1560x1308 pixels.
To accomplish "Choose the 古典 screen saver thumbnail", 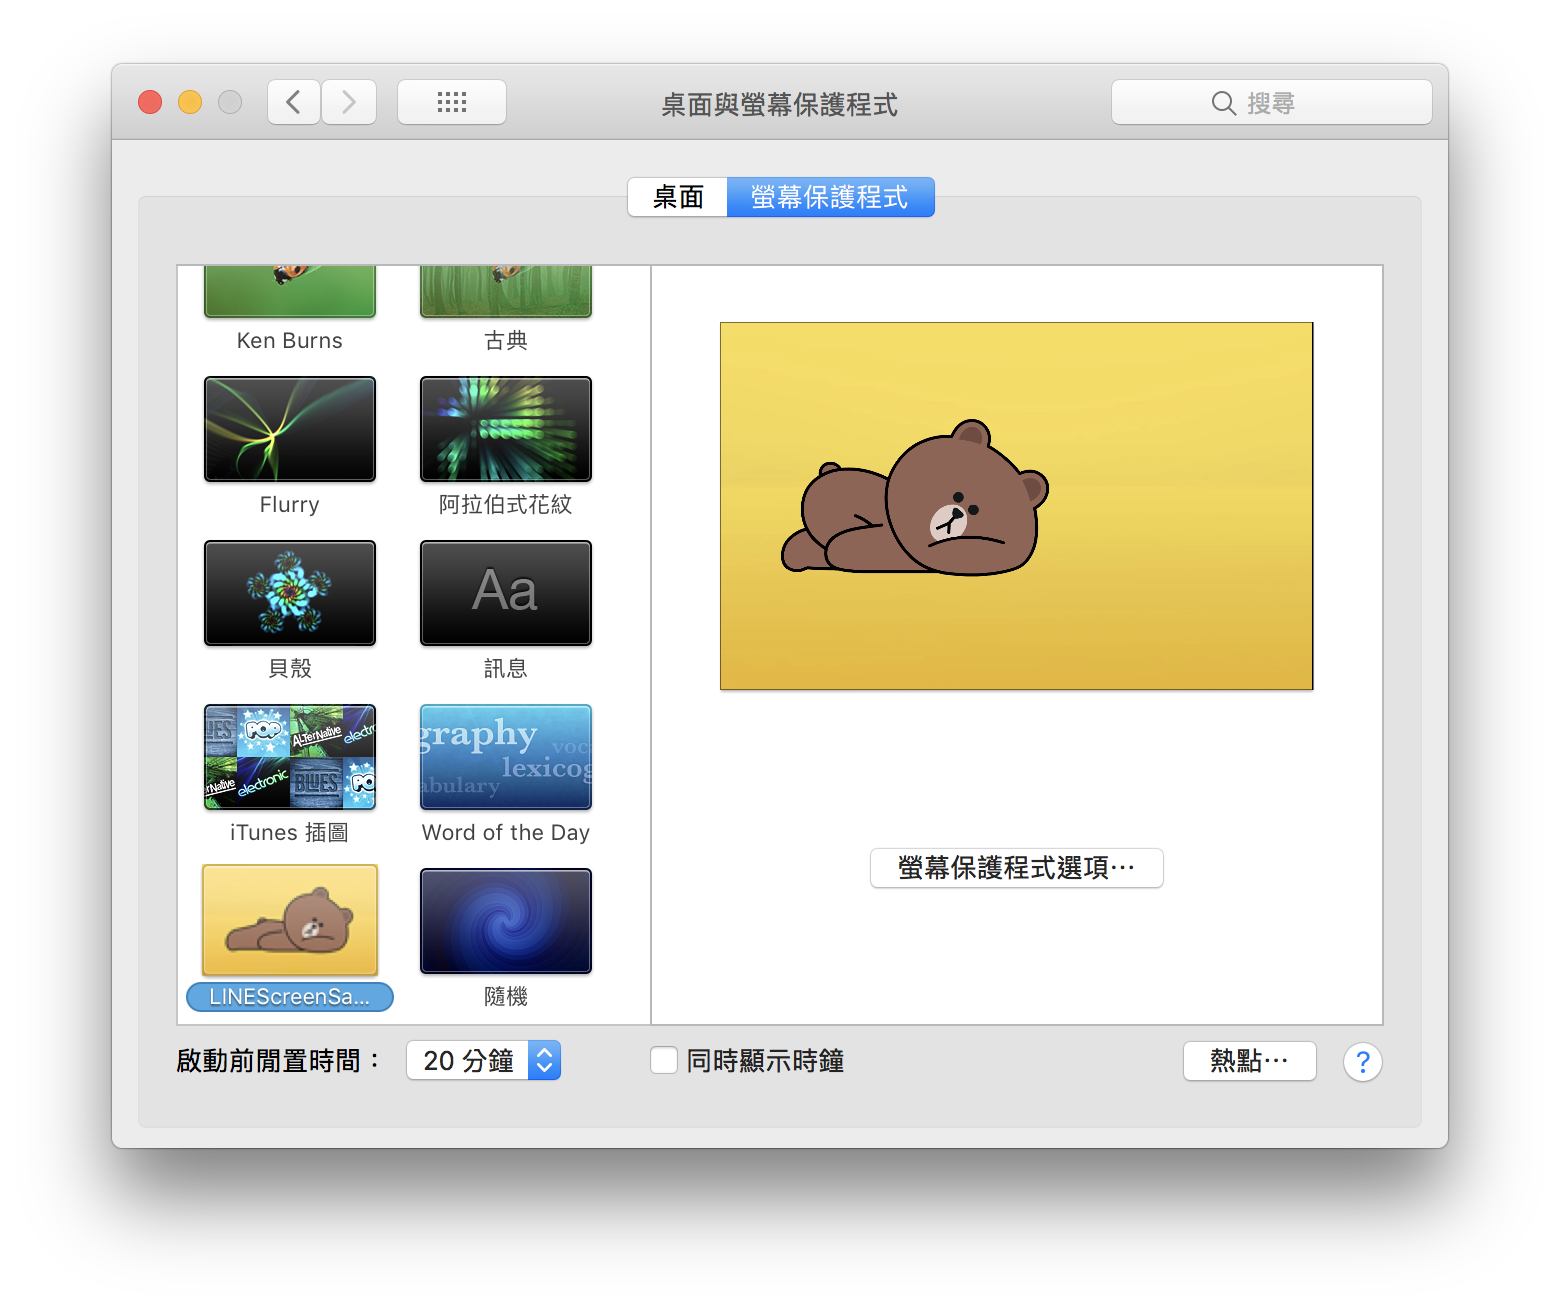I will click(506, 291).
